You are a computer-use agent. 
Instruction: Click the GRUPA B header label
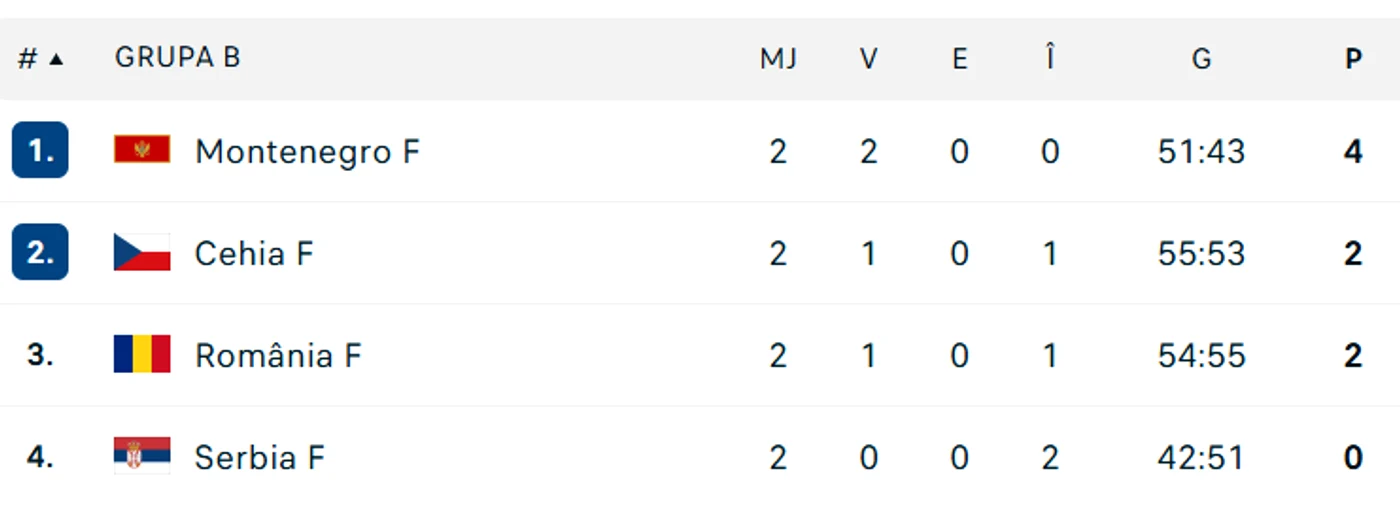177,57
